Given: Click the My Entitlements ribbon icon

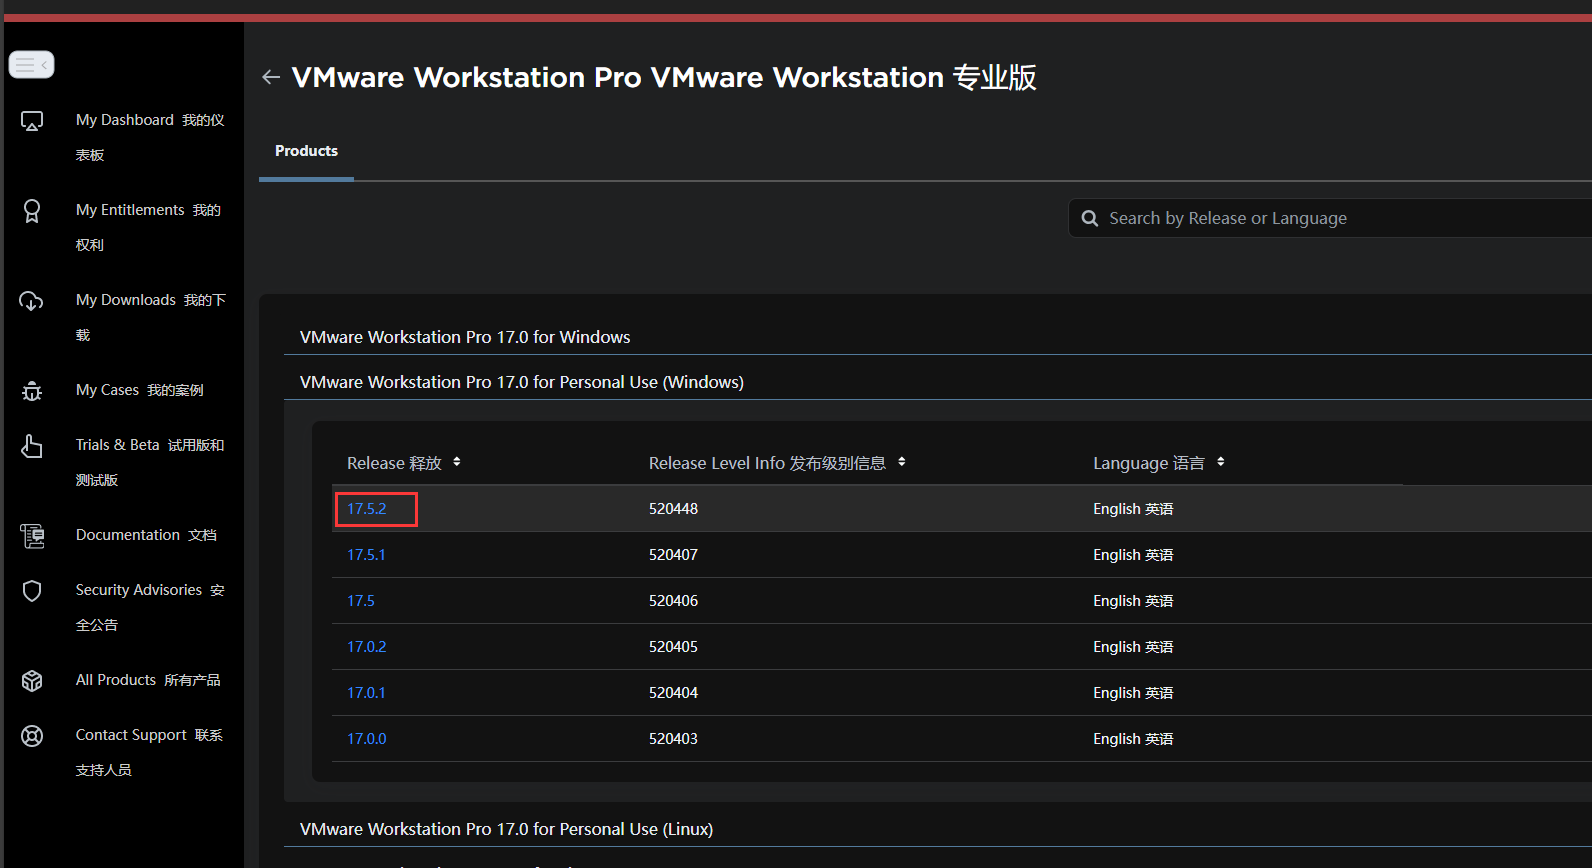Looking at the screenshot, I should [x=32, y=211].
